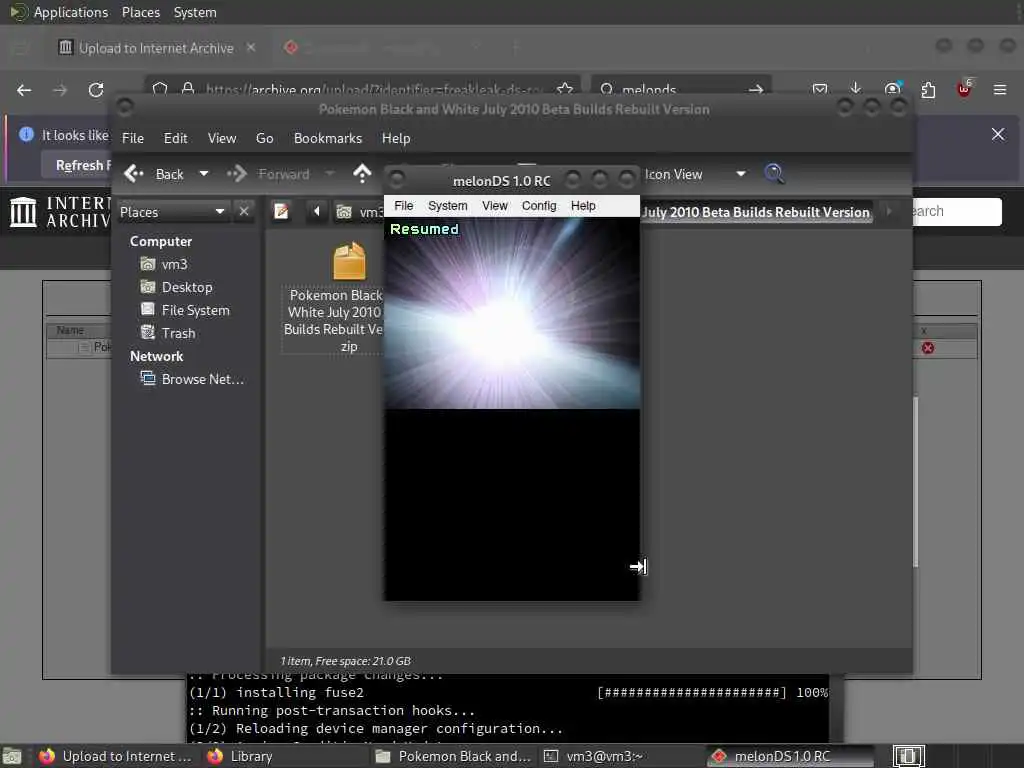Open melonDS Help menu
Screen dimensions: 1024x768
583,206
